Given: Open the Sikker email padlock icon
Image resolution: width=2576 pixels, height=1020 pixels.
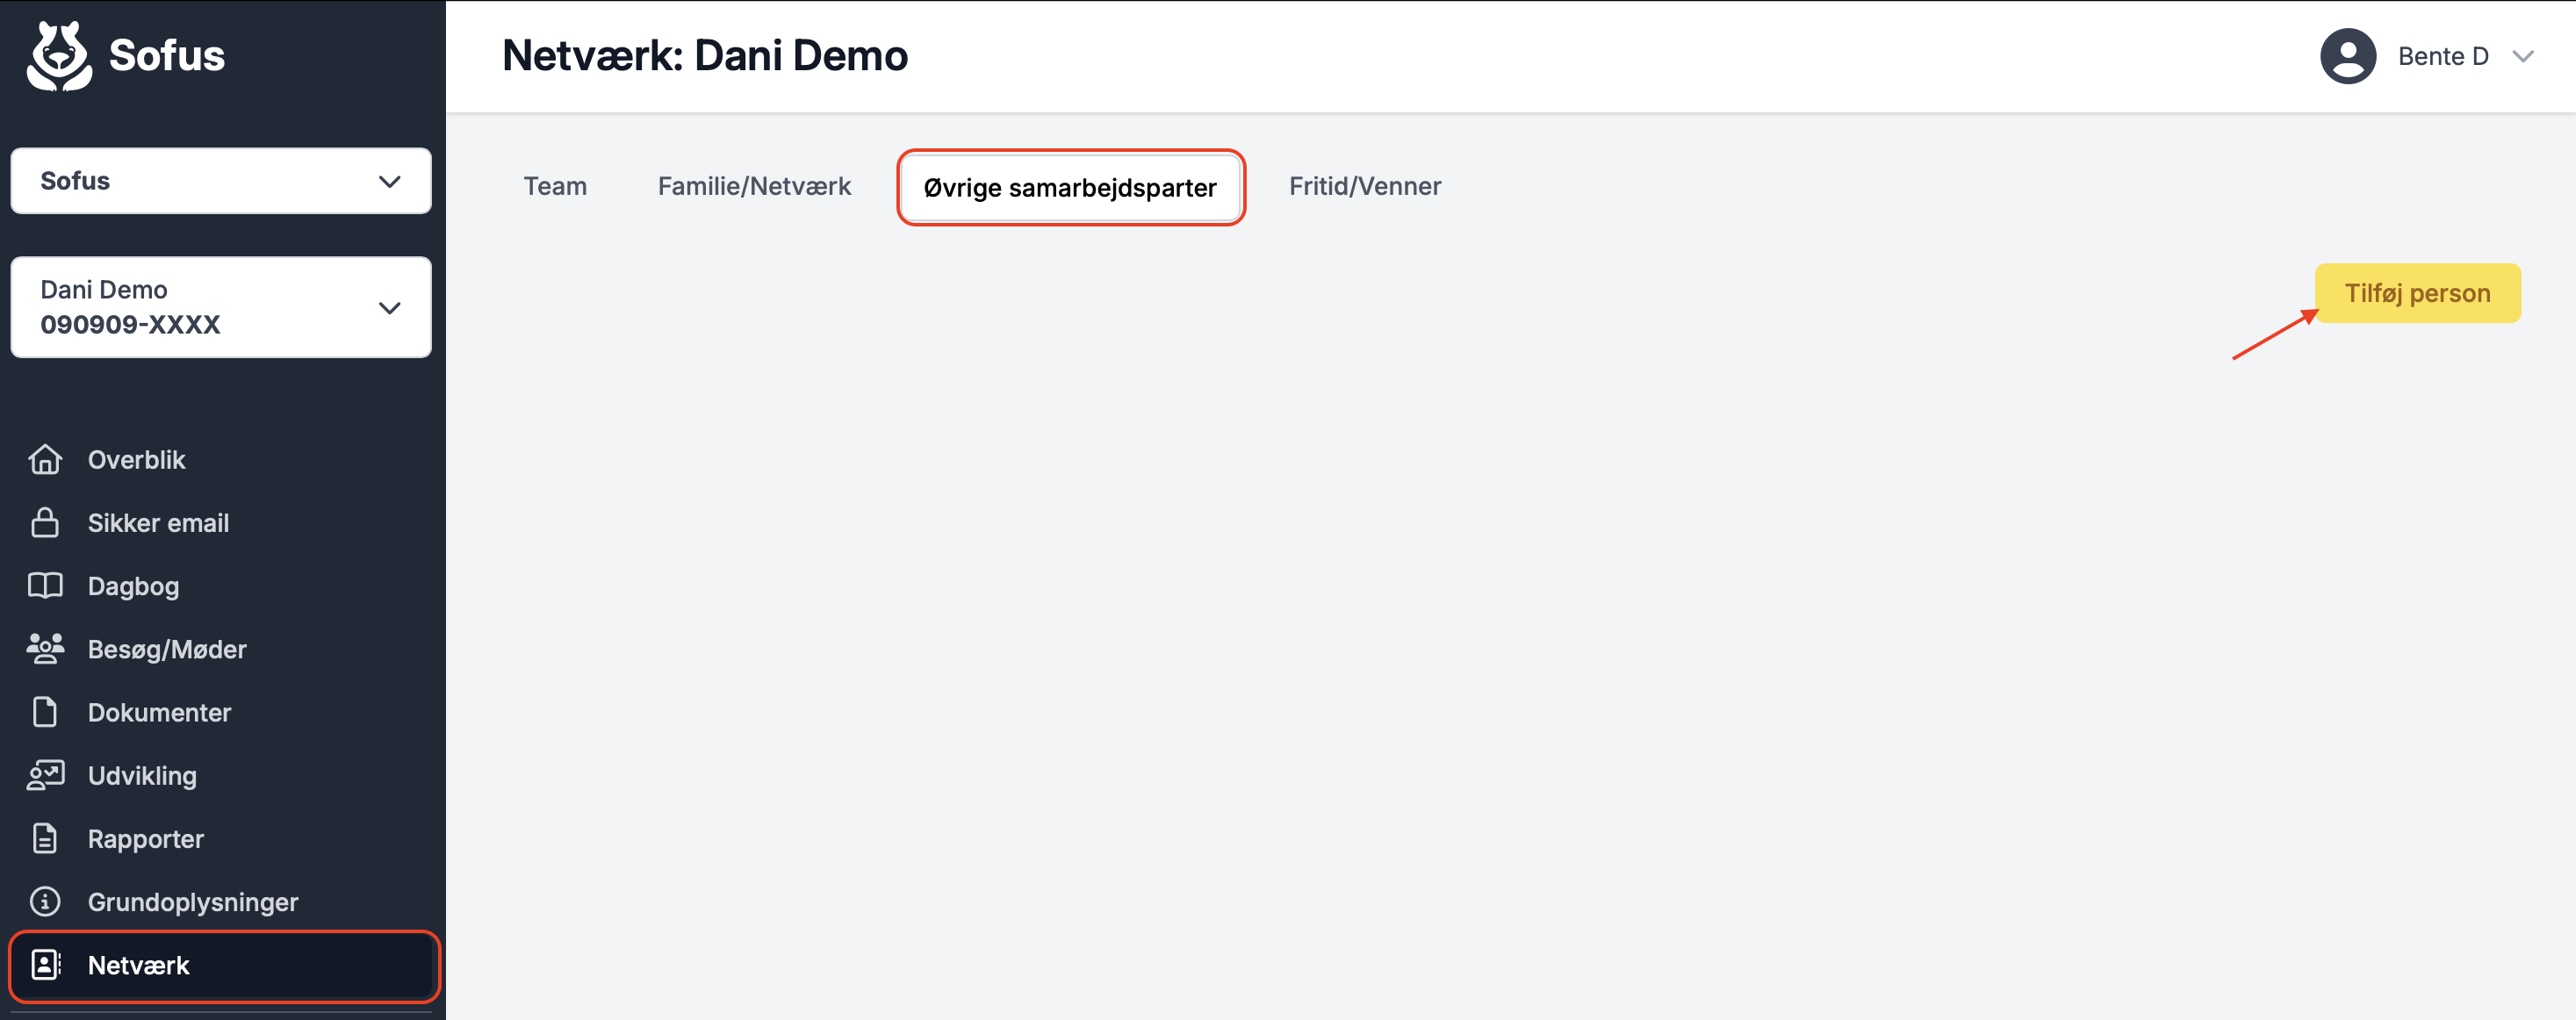Looking at the screenshot, I should point(45,522).
